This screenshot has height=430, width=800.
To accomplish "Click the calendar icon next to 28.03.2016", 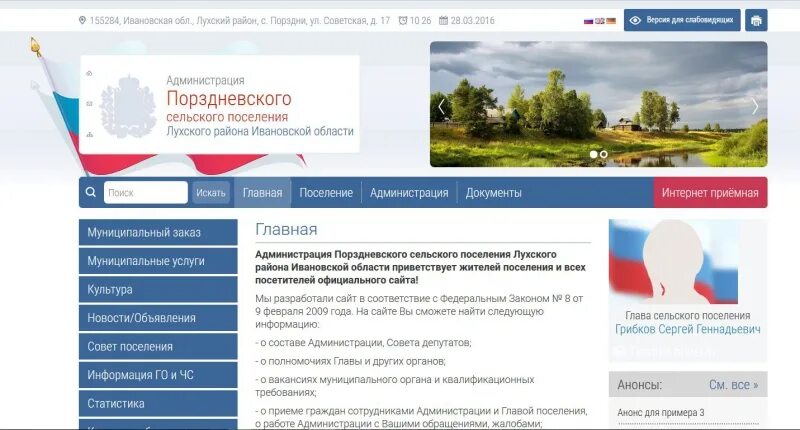I will click(x=443, y=20).
